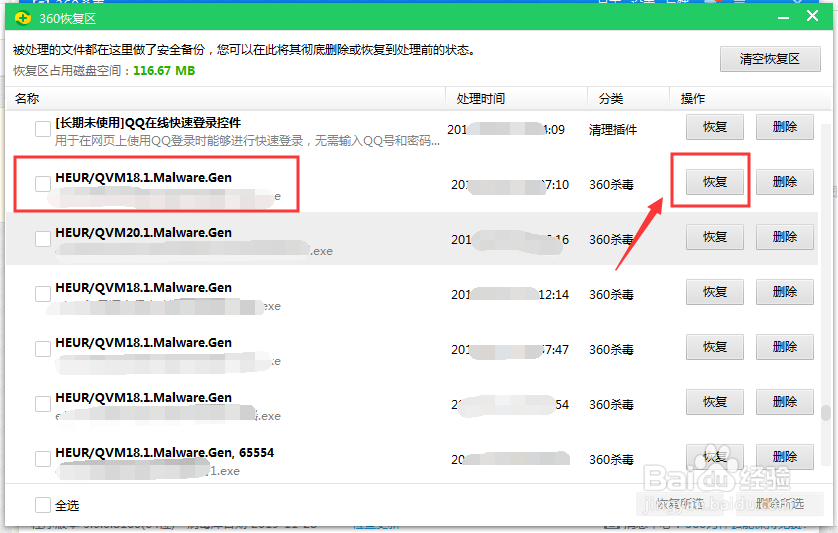Click 恢复 for QVM18.1 entry at 7:47

715,347
